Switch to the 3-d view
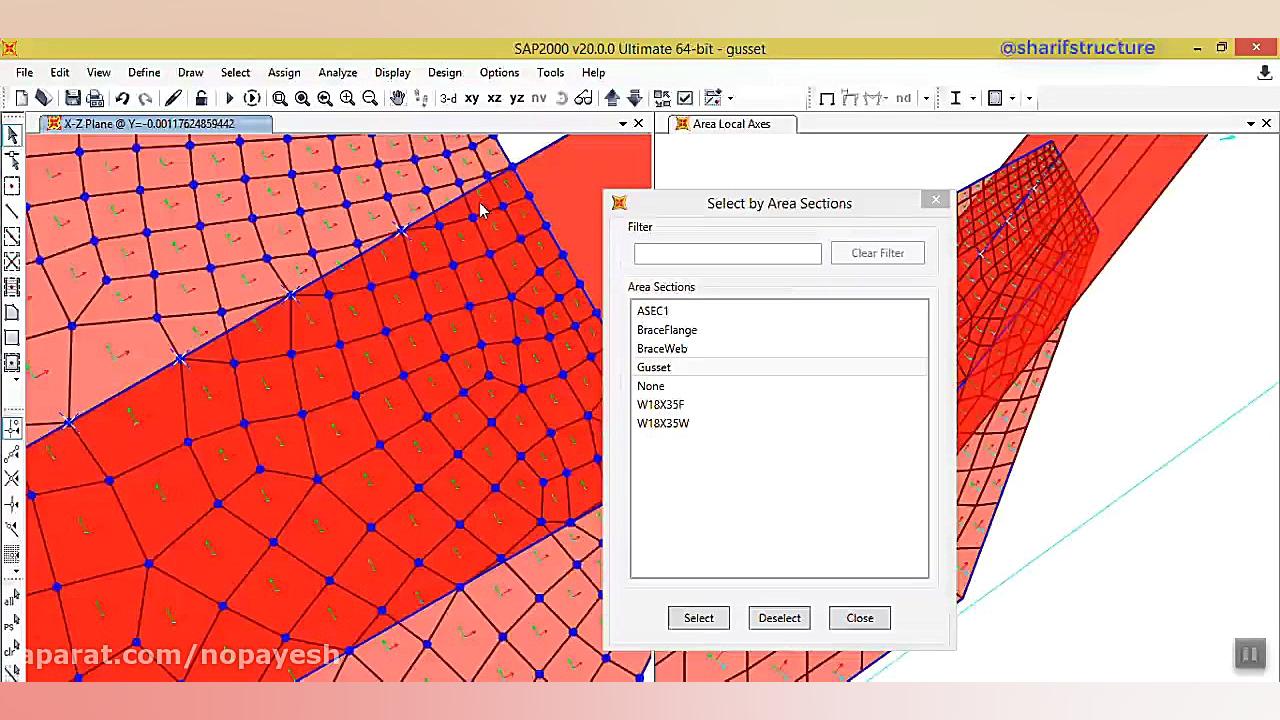The height and width of the screenshot is (720, 1280). pos(448,98)
